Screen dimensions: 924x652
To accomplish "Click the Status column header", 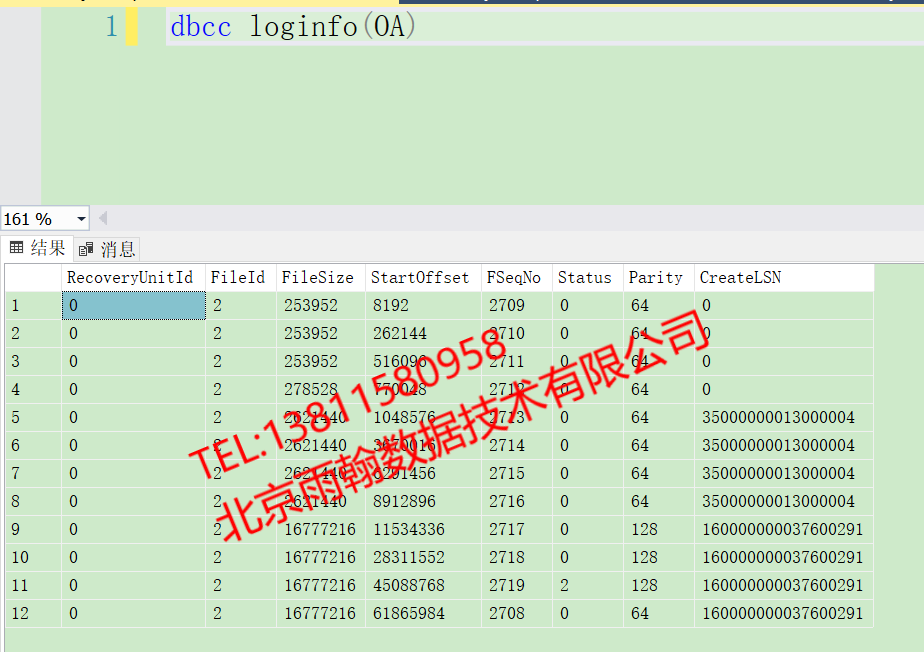I will click(588, 278).
